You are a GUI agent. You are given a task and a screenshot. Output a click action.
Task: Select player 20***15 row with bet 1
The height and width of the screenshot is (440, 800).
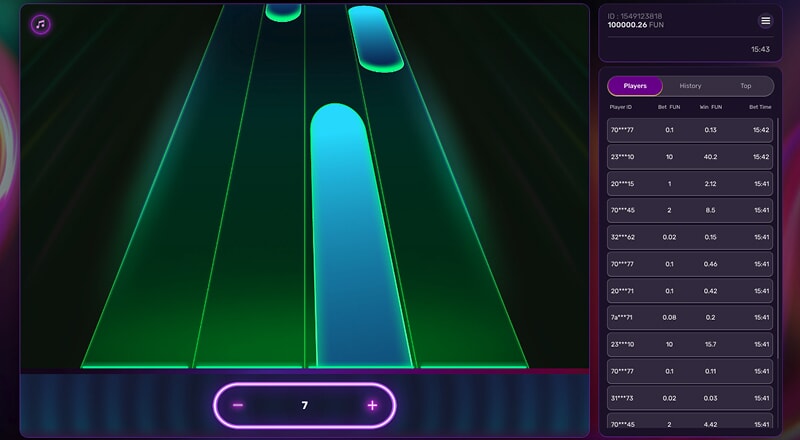690,184
